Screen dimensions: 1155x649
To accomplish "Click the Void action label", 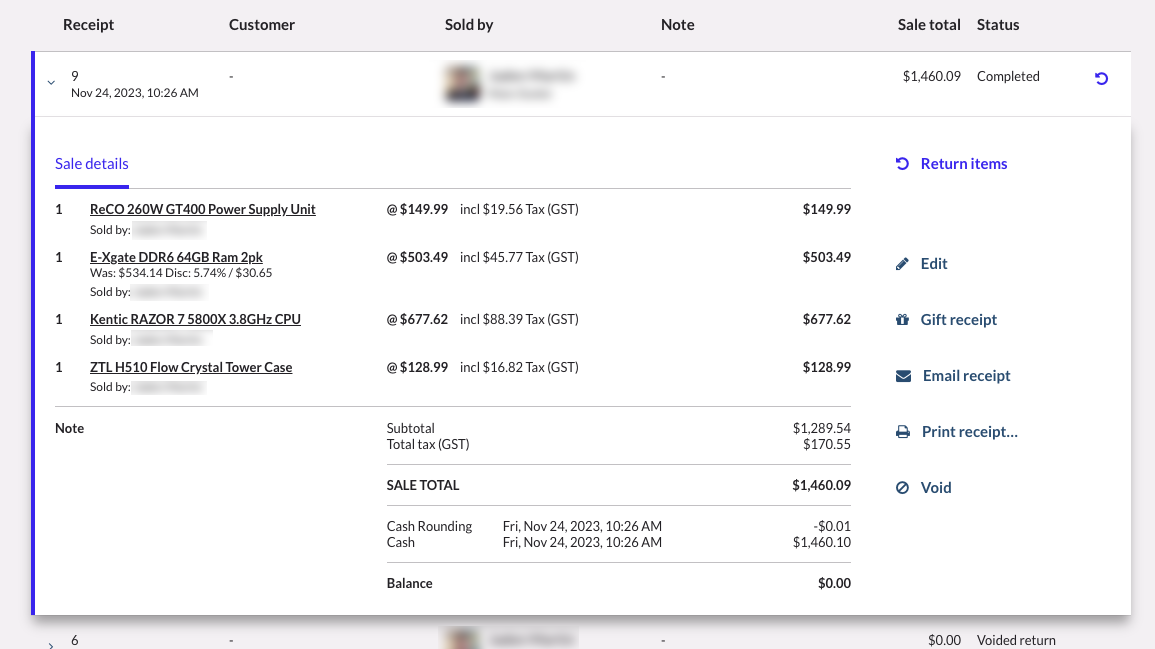I will (936, 487).
